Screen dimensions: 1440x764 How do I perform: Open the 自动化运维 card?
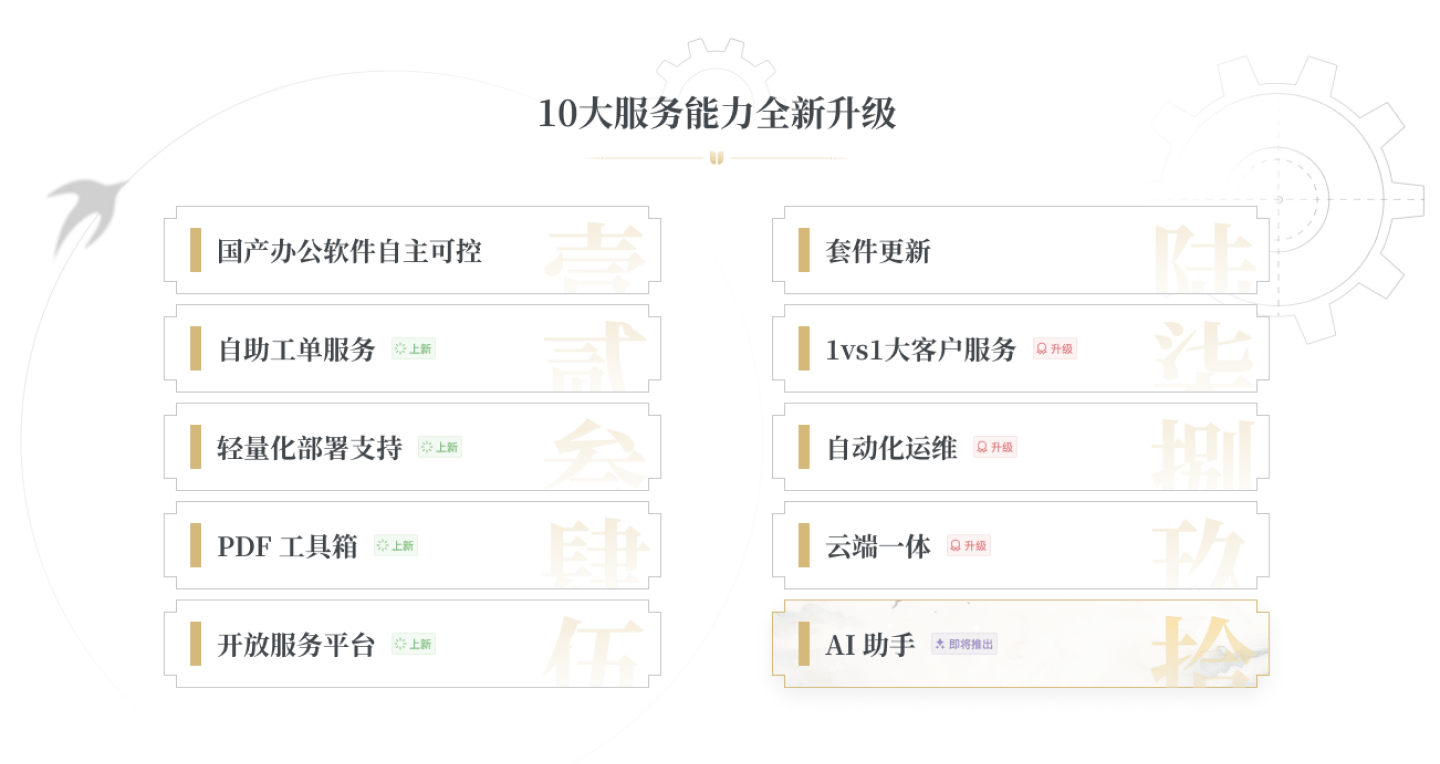coord(1020,447)
